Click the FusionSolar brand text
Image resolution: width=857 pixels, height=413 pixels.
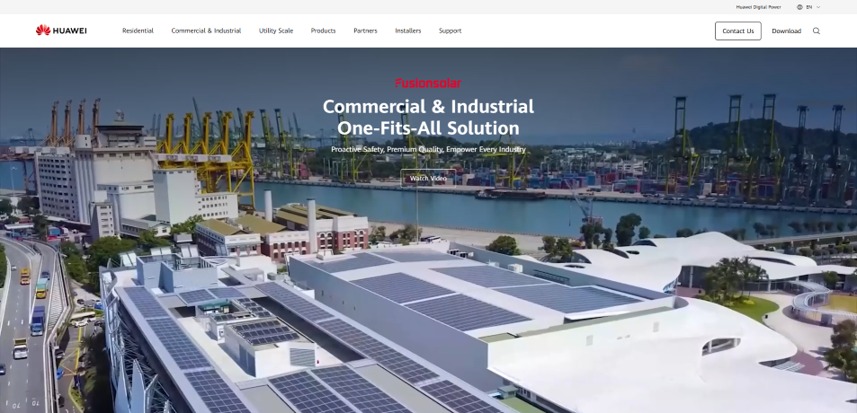pos(428,83)
